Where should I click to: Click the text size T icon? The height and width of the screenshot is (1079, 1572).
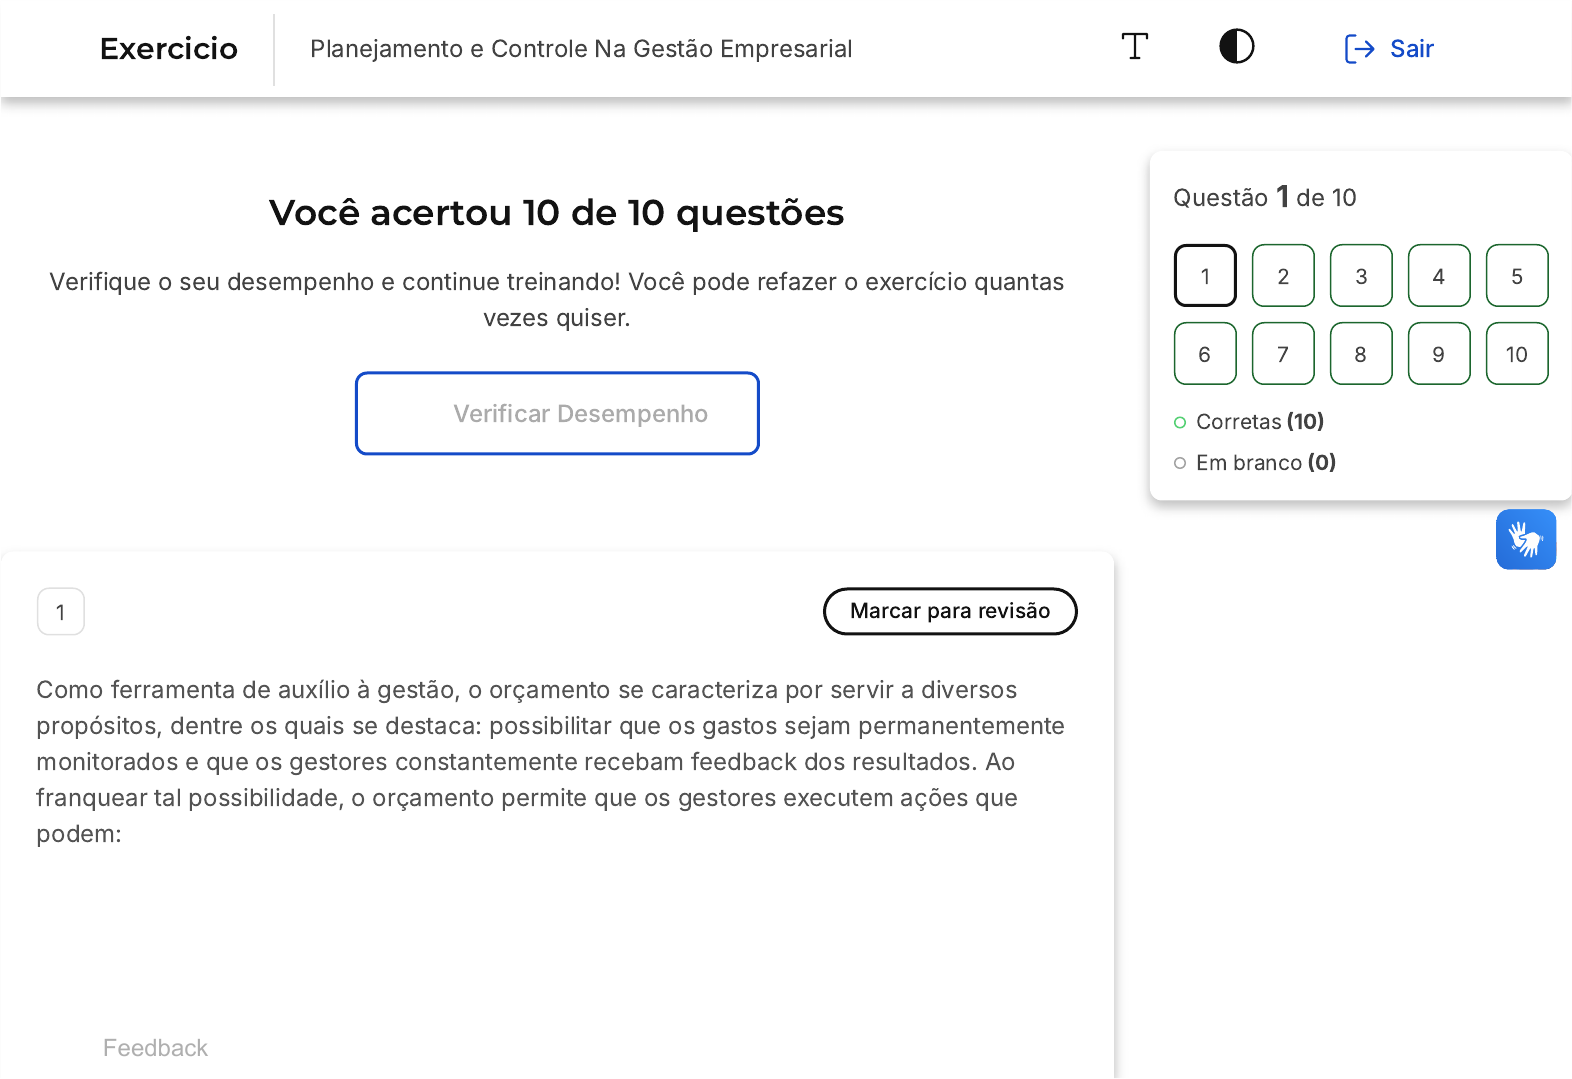pos(1134,47)
